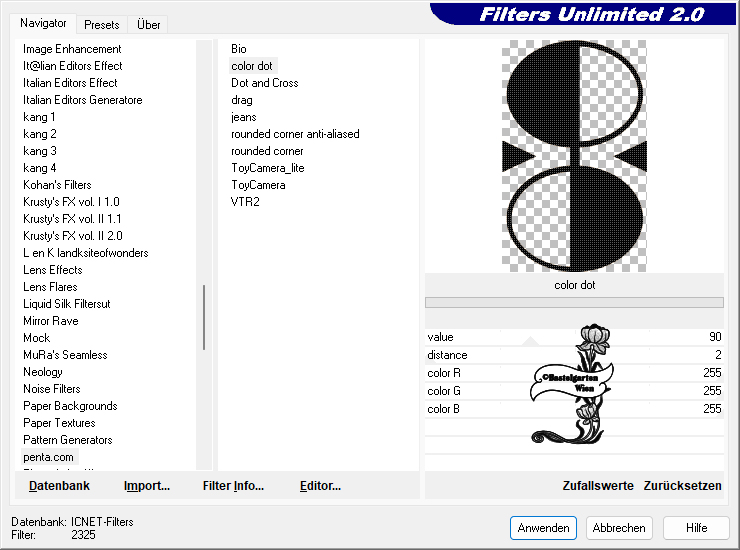
Task: Select Liquid Silk Filtersut category
Action: tap(67, 304)
